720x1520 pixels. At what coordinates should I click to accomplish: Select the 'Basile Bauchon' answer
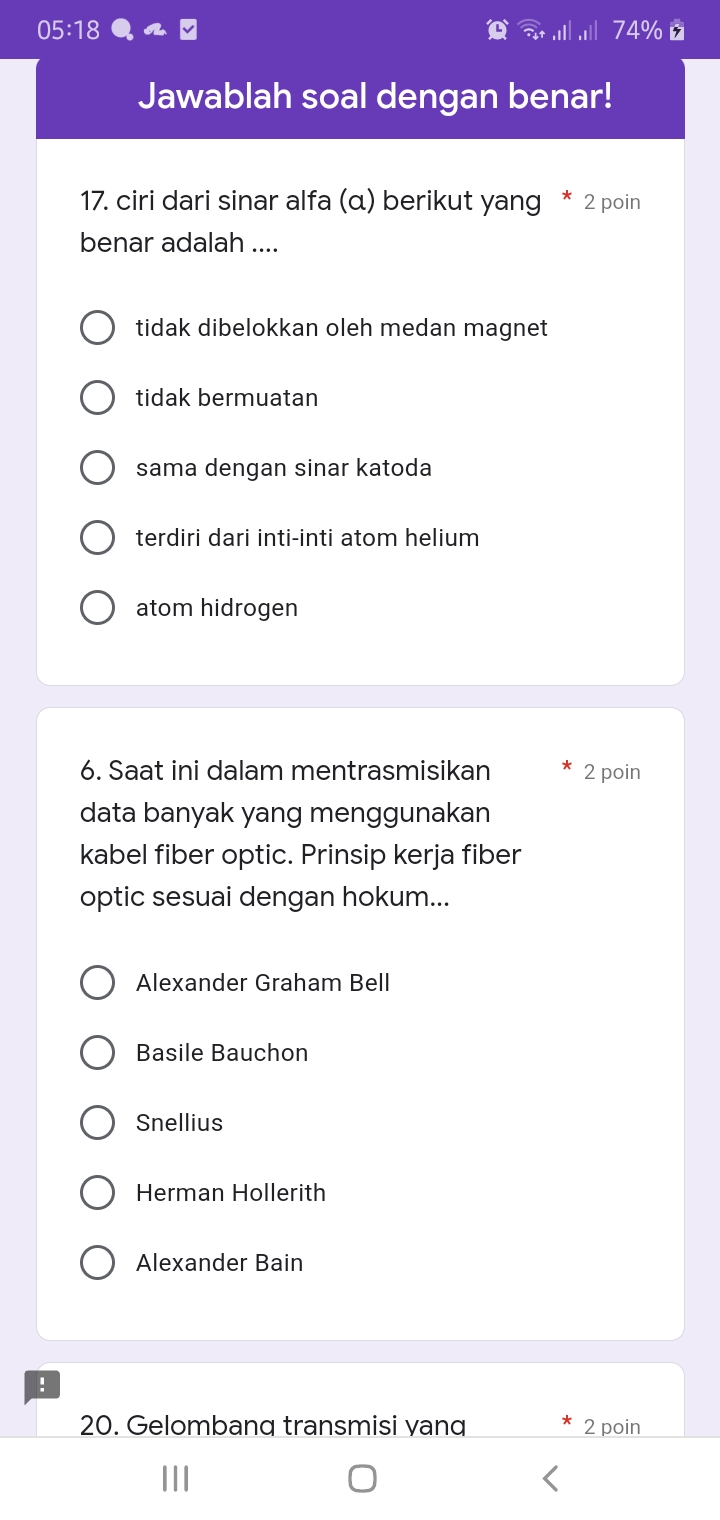(97, 1053)
